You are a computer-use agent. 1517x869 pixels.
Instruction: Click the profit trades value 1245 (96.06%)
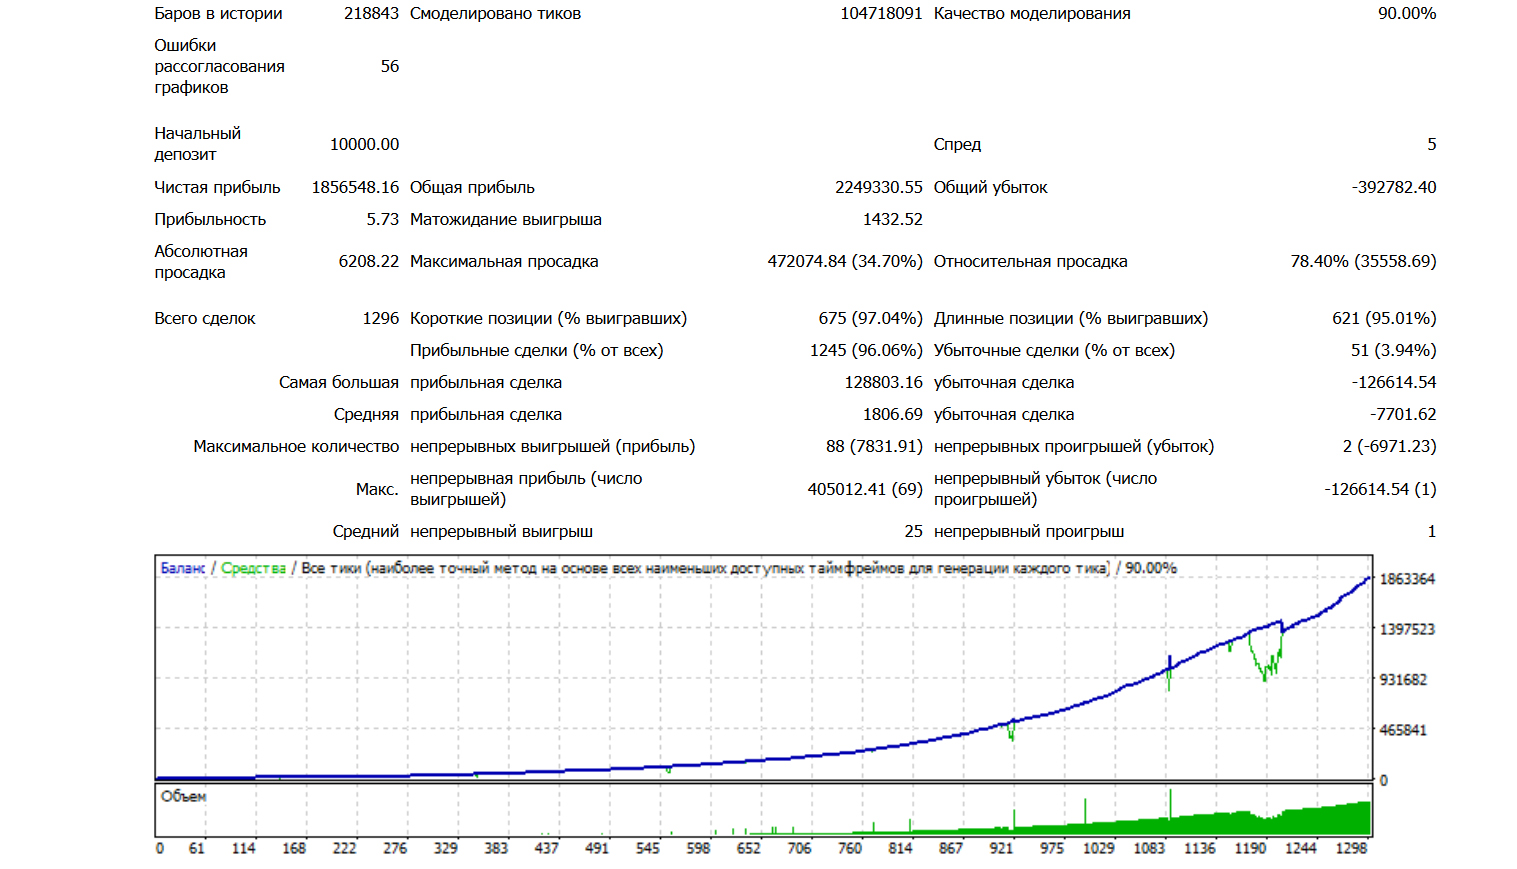(x=866, y=350)
